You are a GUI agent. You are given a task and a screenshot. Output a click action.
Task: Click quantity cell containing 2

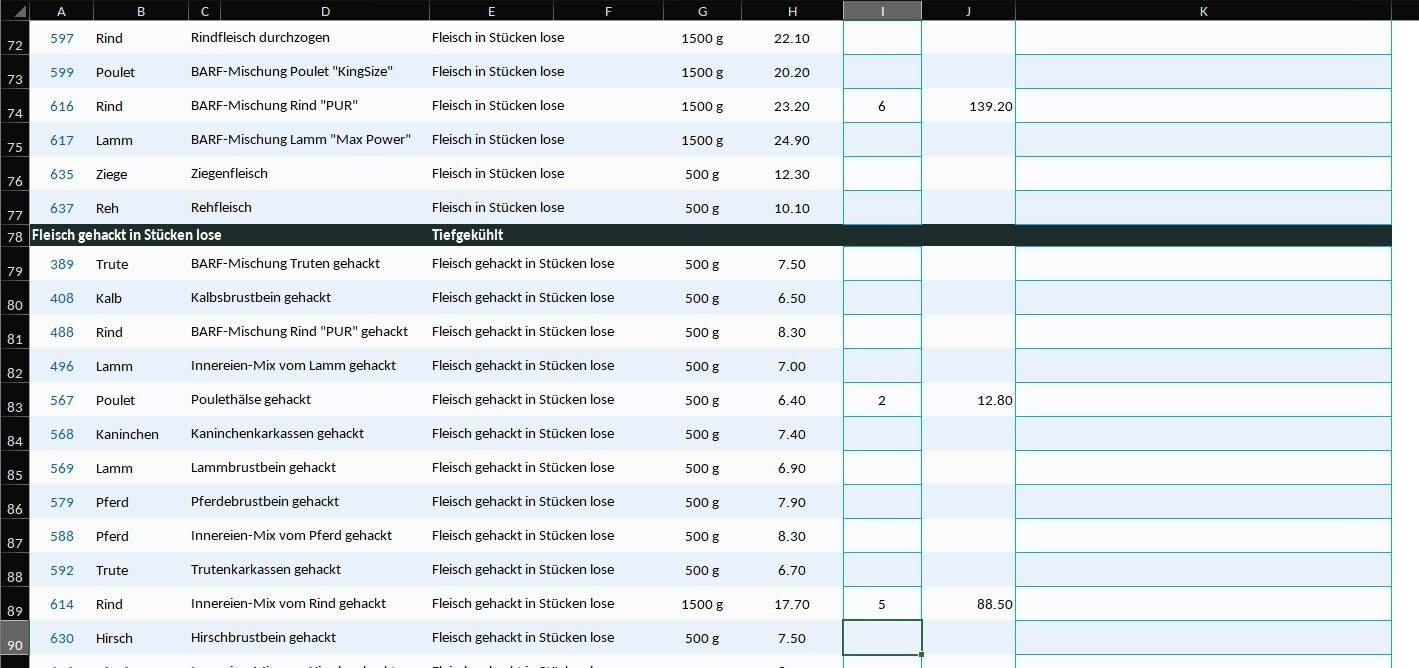(x=882, y=400)
